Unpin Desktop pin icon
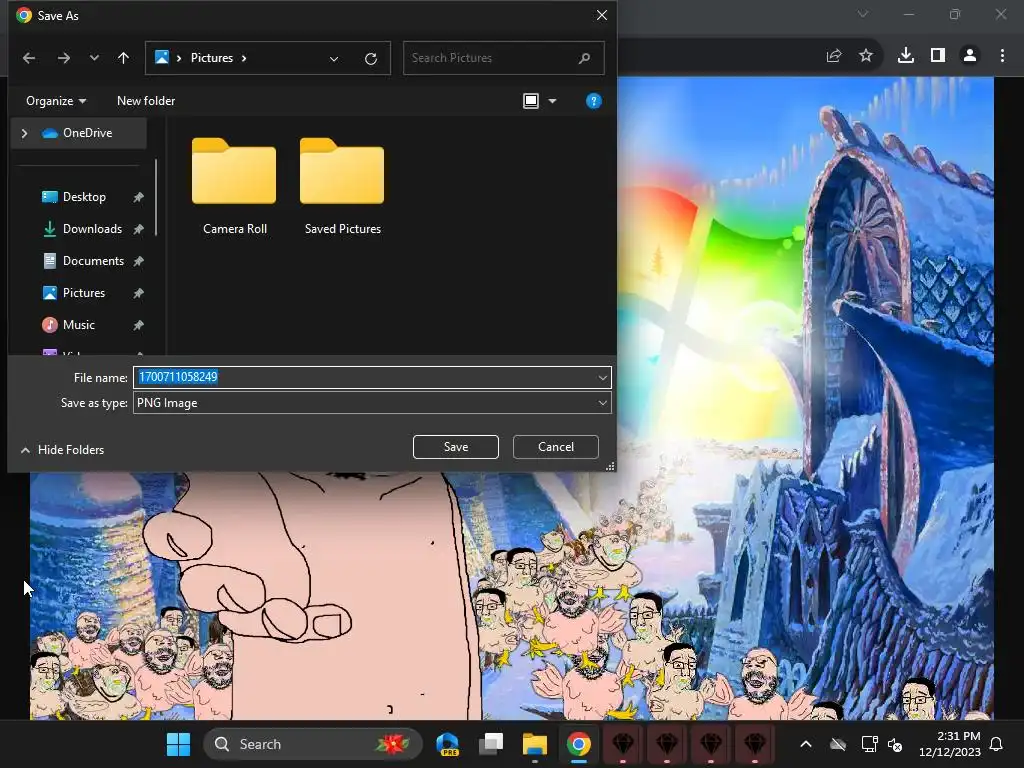Image resolution: width=1024 pixels, height=768 pixels. (x=138, y=197)
